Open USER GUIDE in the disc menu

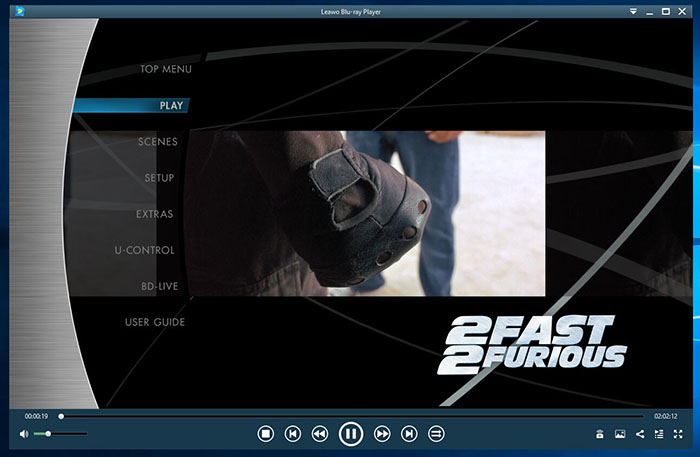tap(155, 322)
